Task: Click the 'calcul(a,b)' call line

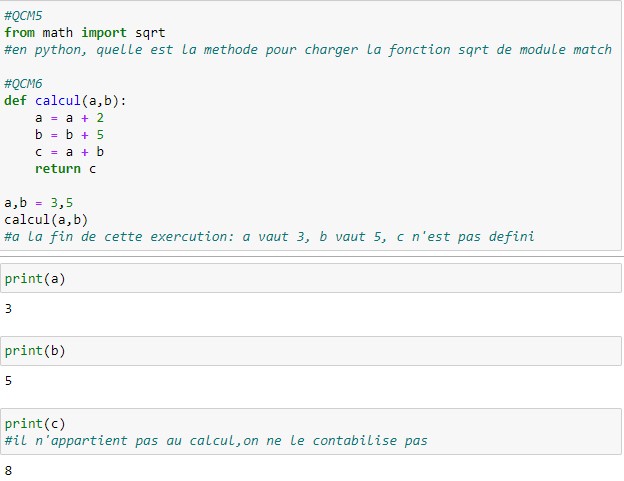Action: pyautogui.click(x=46, y=220)
